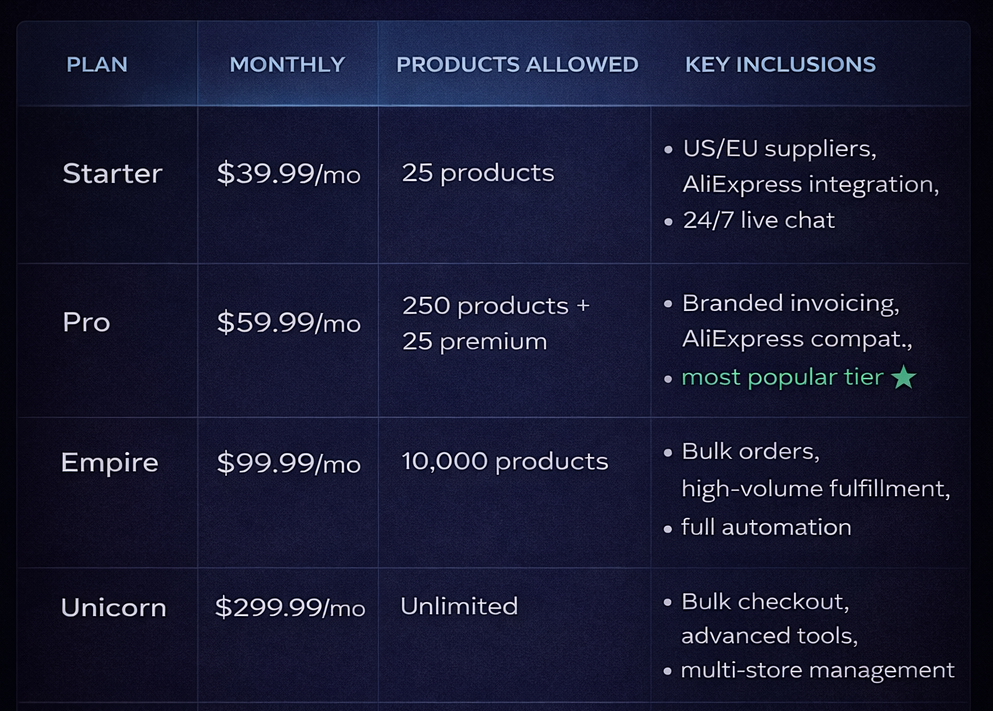Click the most popular tier label
993x711 pixels.
[x=782, y=377]
